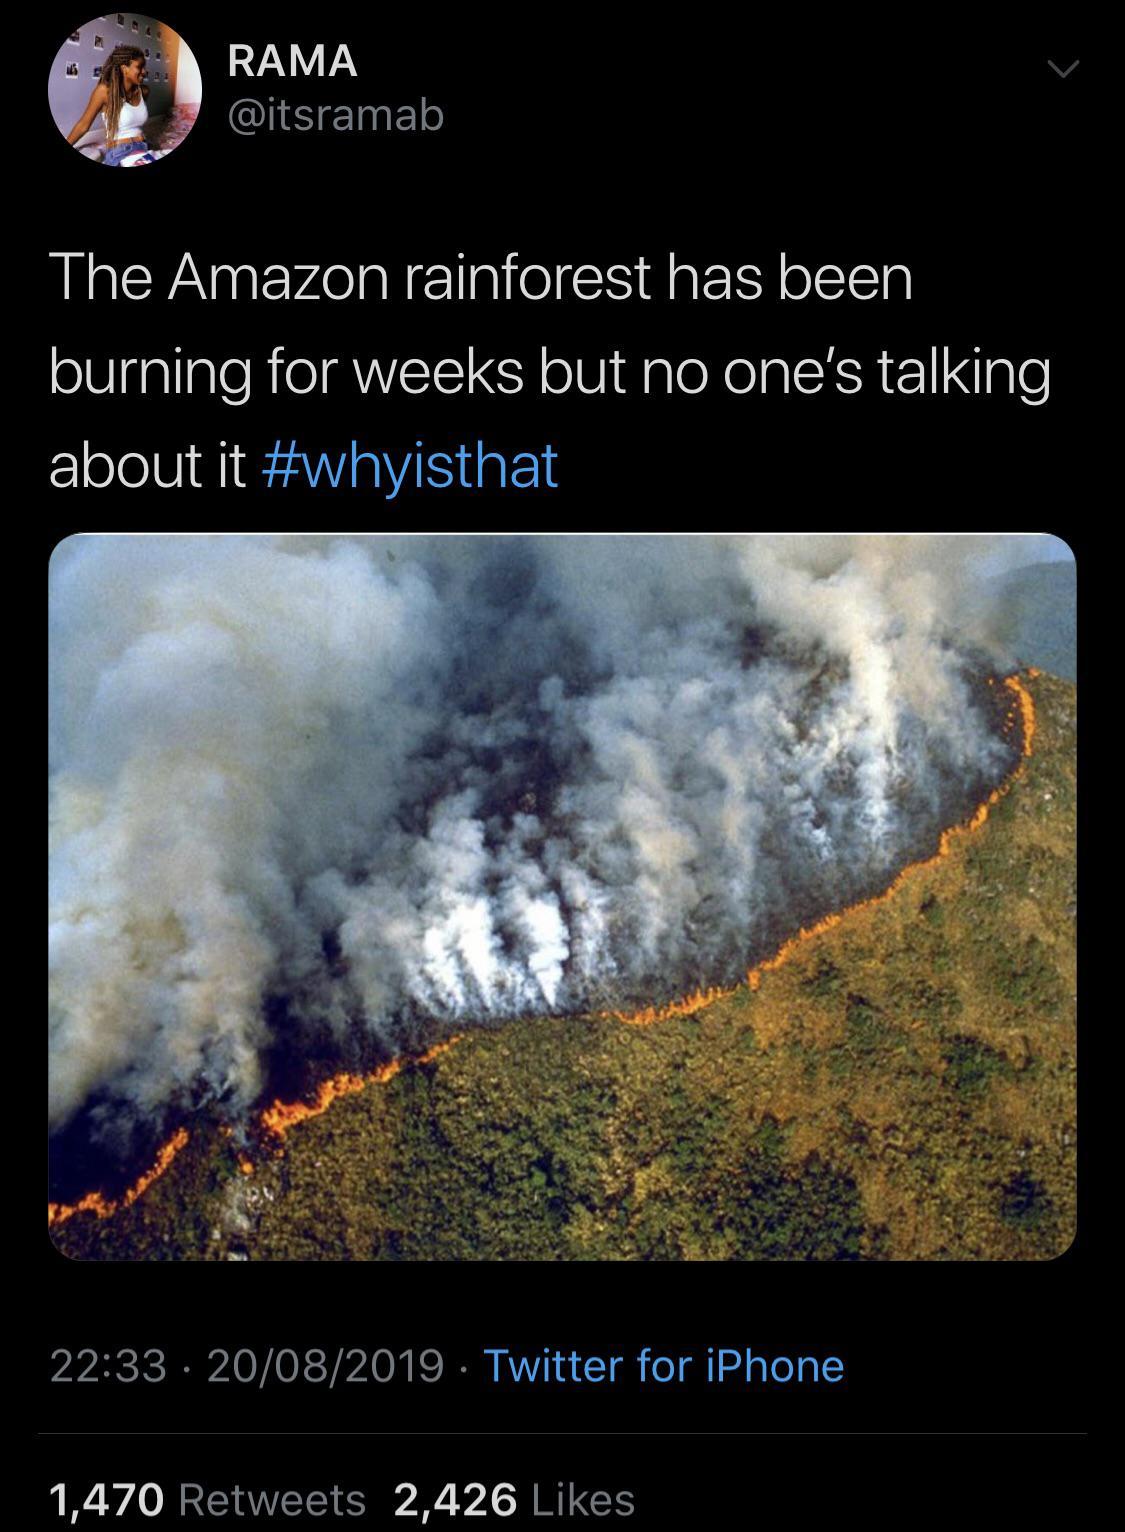Open the #whyisthat hashtag
The image size is (1125, 1532).
coord(411,465)
